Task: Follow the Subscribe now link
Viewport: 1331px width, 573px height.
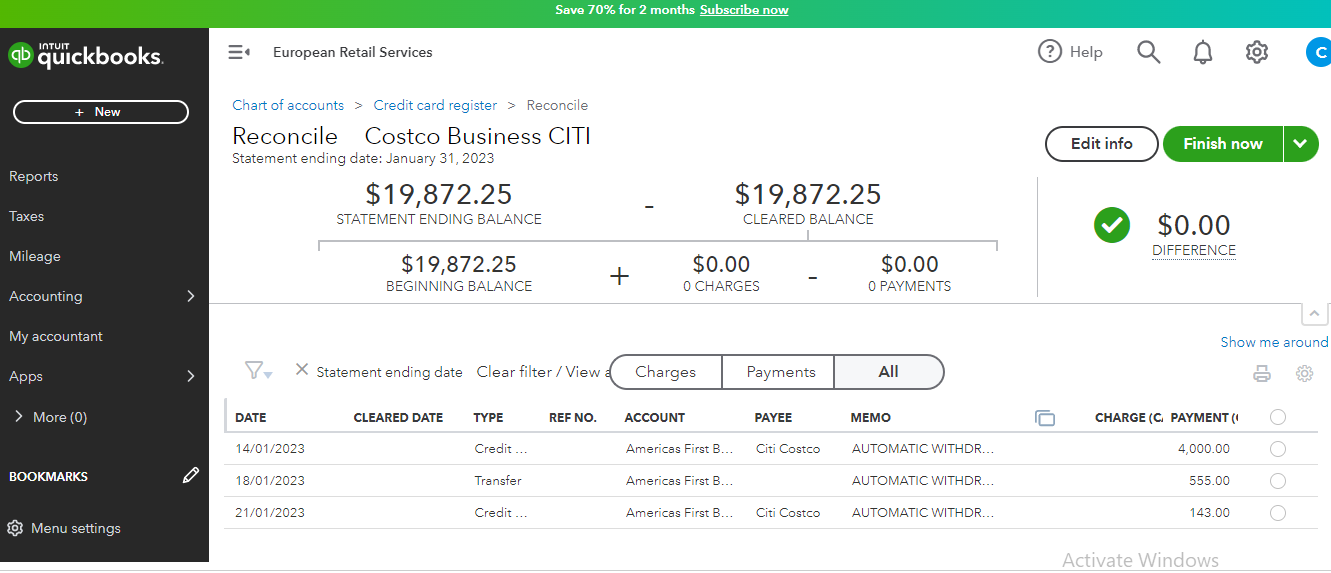Action: [x=744, y=10]
